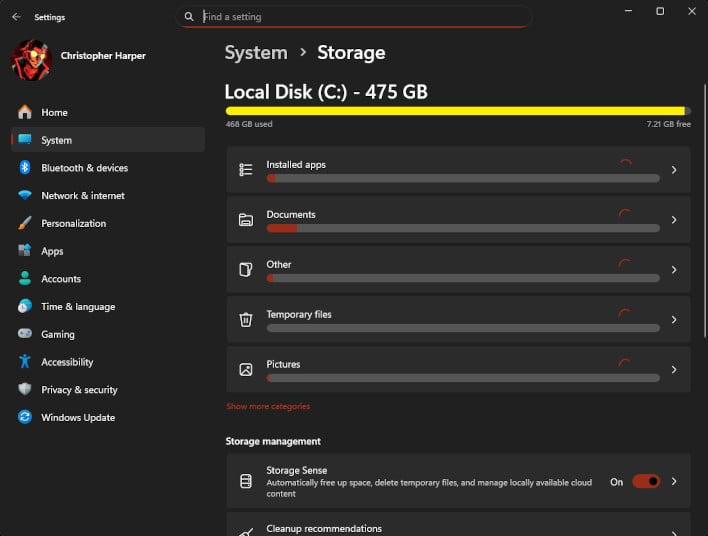Click the Other category icon
708x536 pixels.
coord(246,270)
